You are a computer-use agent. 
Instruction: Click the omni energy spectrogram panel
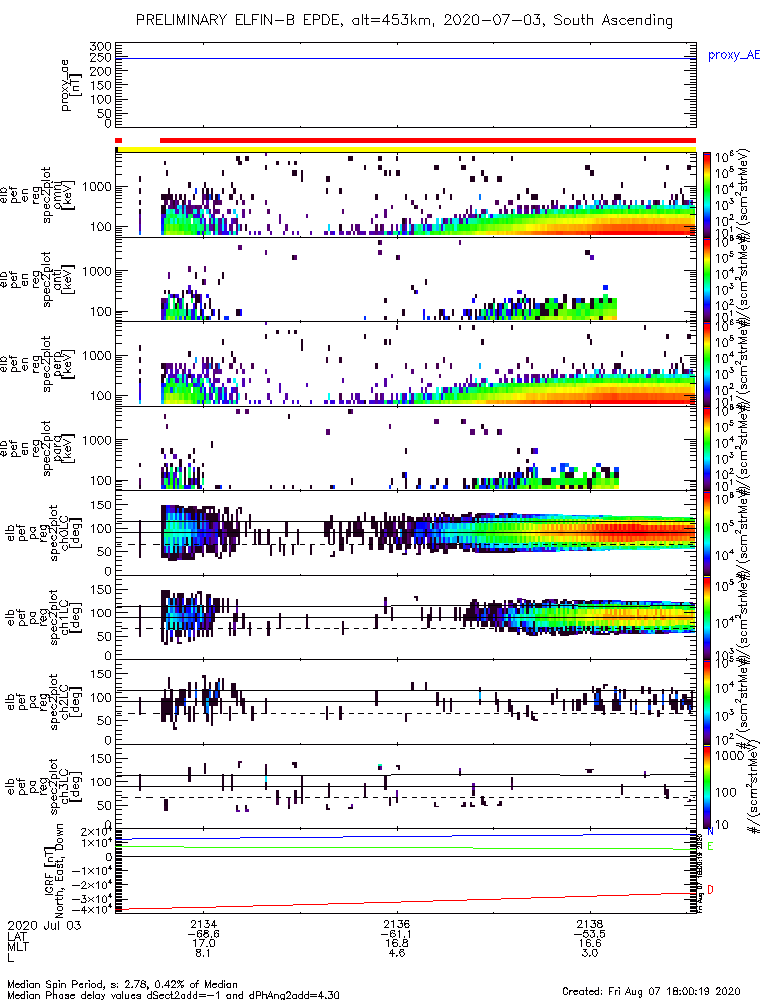pos(406,195)
